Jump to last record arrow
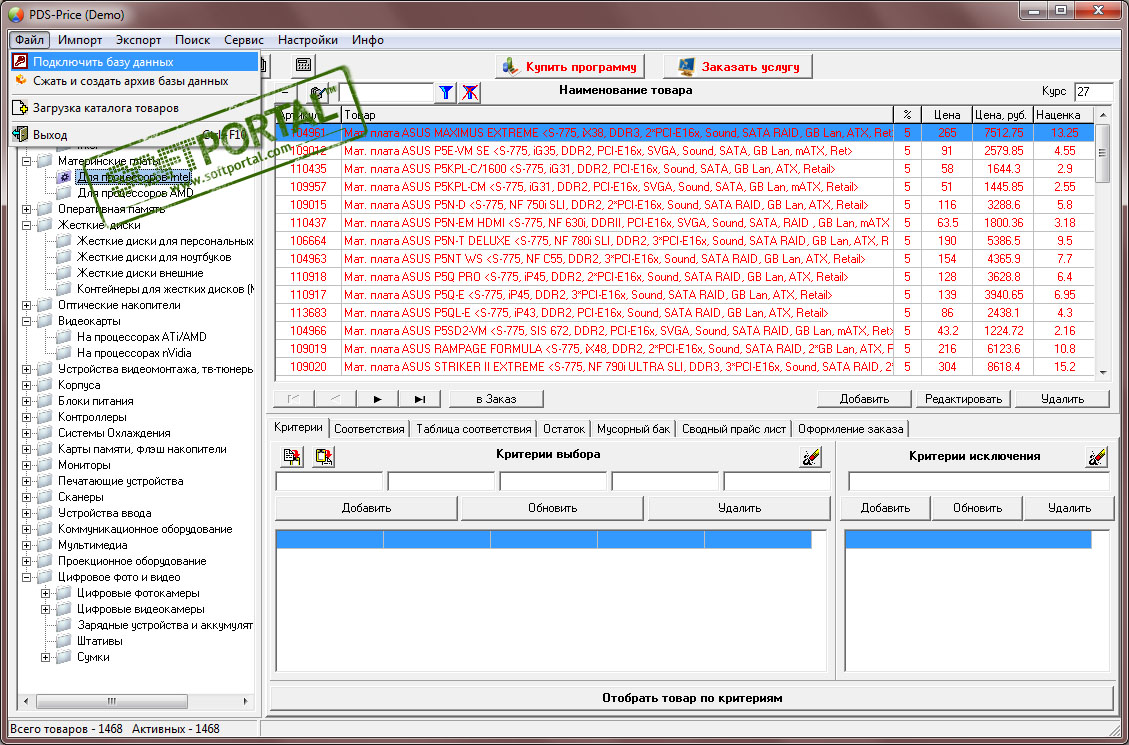This screenshot has height=745, width=1129. point(420,399)
